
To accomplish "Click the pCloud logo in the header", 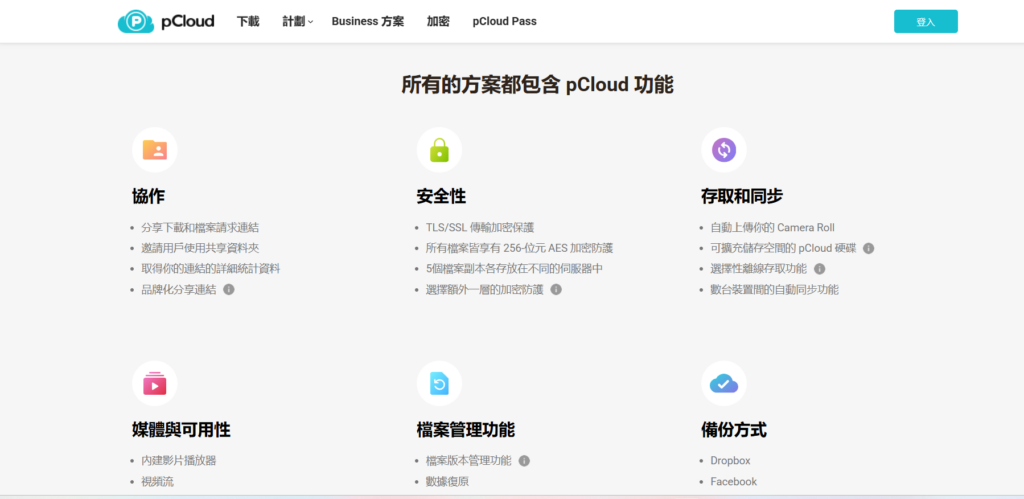I will [x=166, y=22].
